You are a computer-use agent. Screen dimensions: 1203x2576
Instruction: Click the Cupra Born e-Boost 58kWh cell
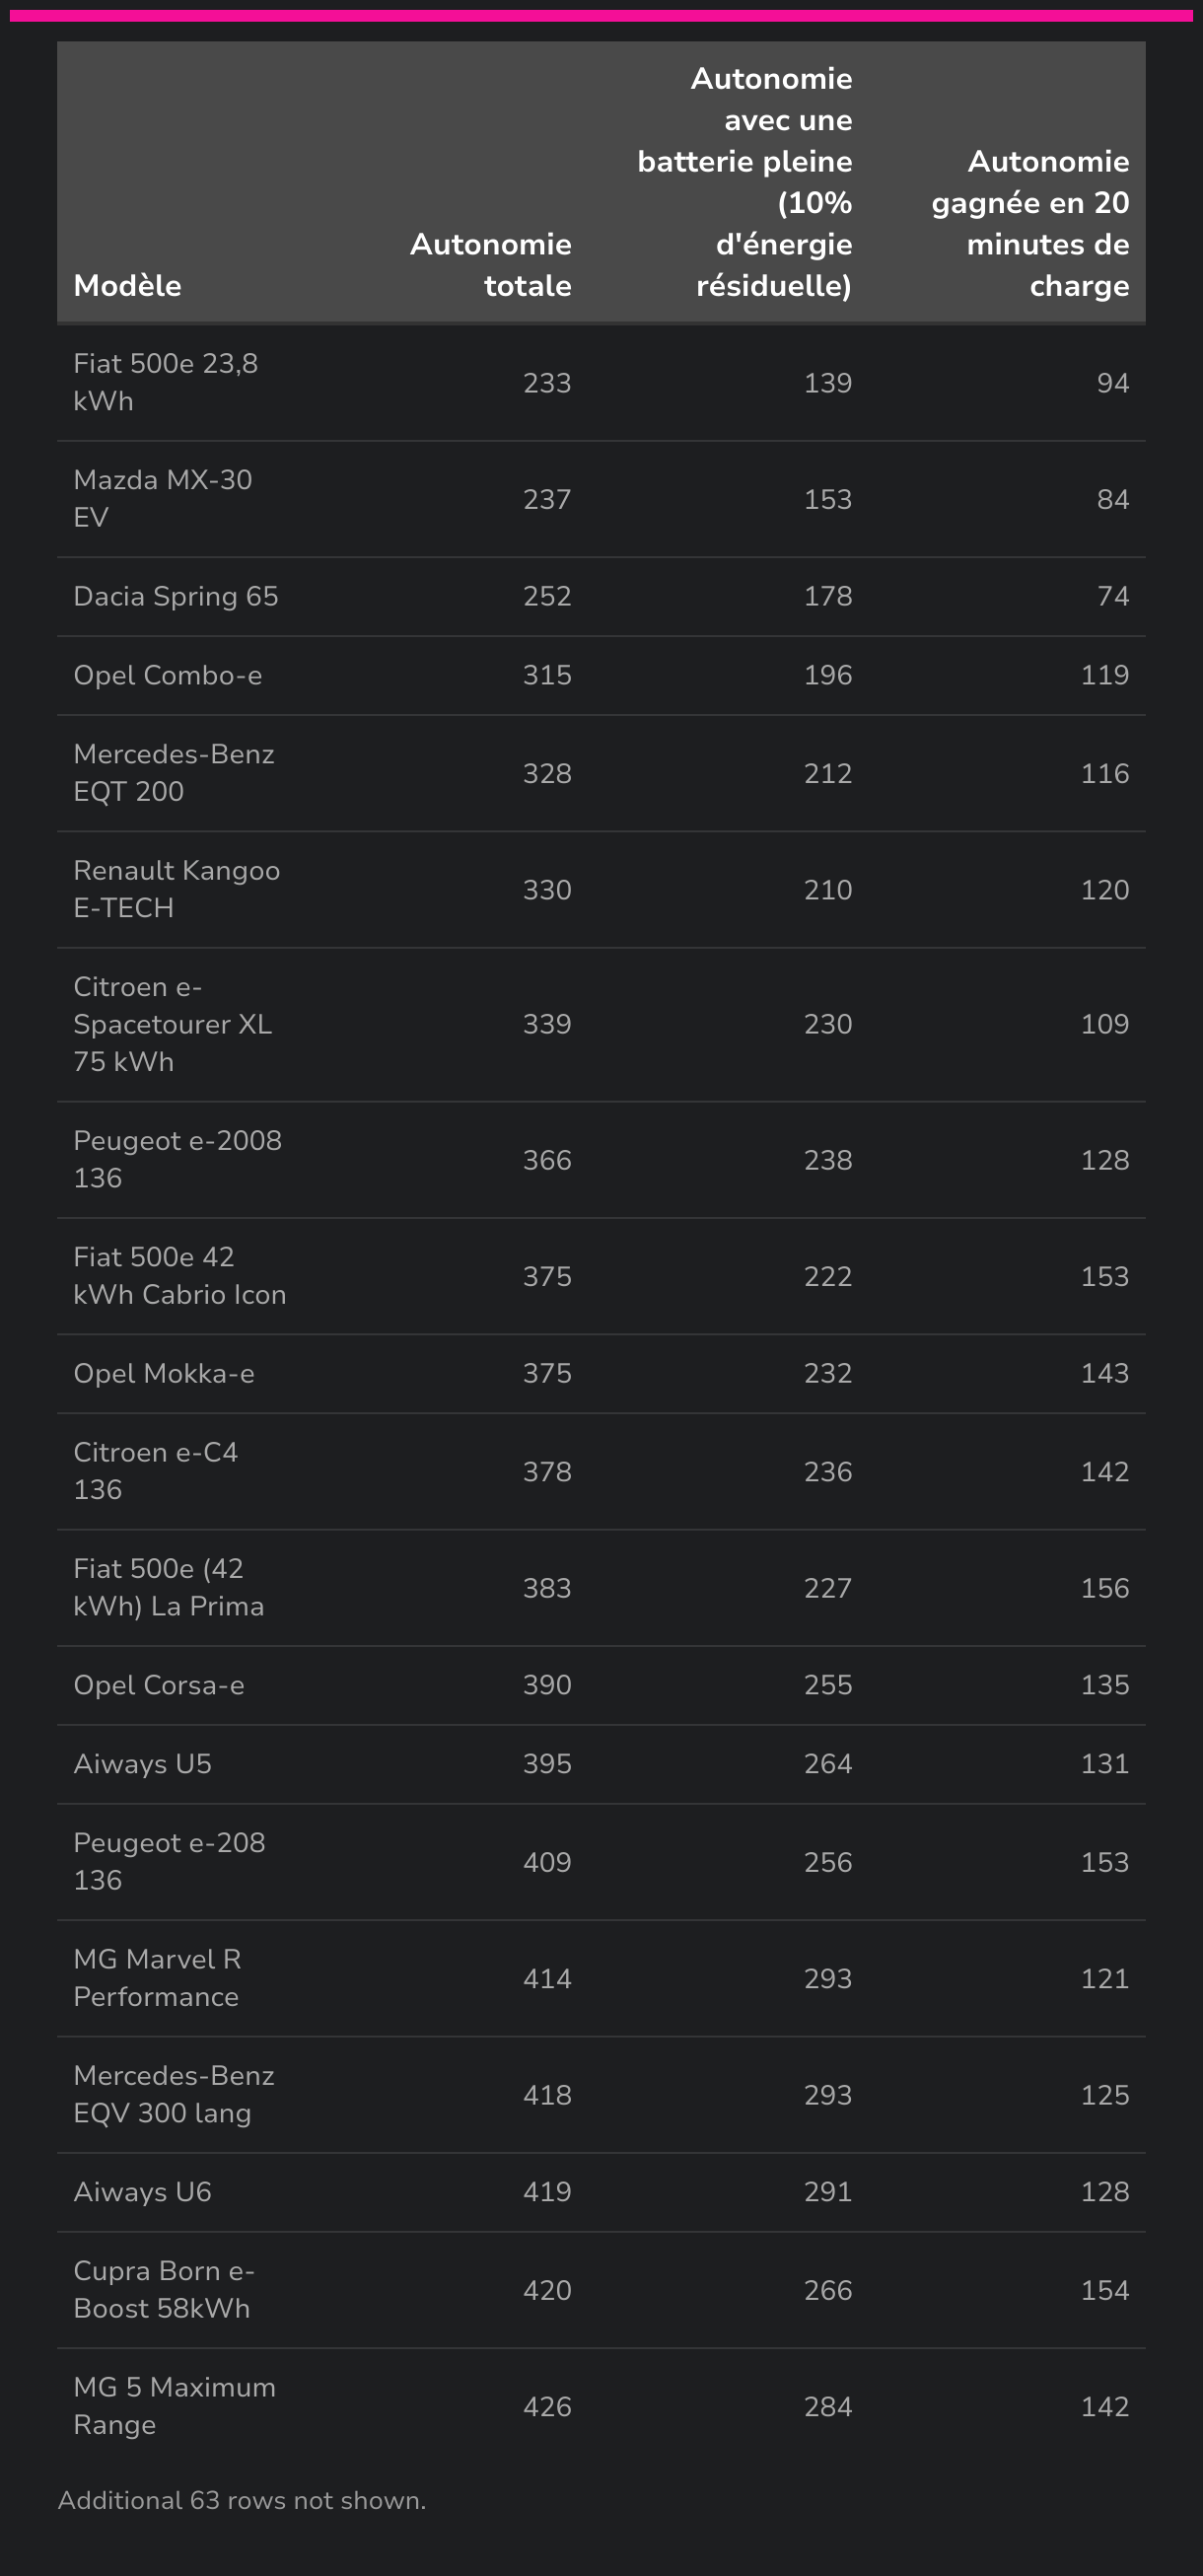[164, 2289]
